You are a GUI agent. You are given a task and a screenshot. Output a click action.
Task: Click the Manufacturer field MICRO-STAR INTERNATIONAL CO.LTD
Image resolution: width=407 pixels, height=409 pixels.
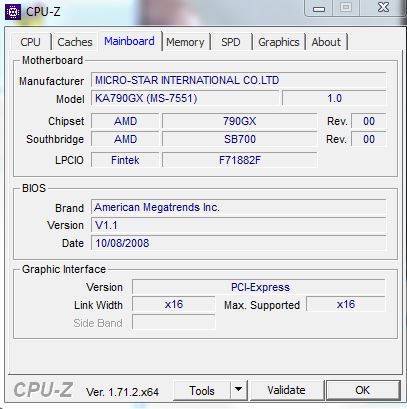[x=239, y=80]
